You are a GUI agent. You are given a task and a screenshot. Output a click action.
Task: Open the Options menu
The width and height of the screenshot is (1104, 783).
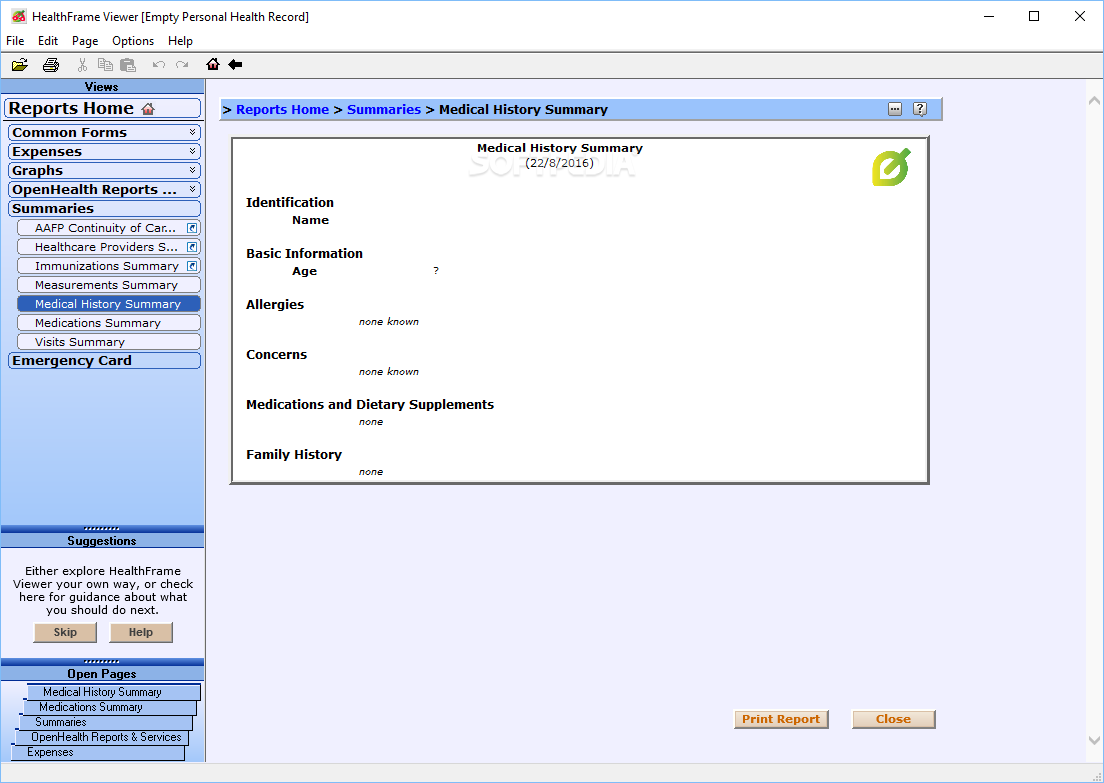pyautogui.click(x=133, y=41)
